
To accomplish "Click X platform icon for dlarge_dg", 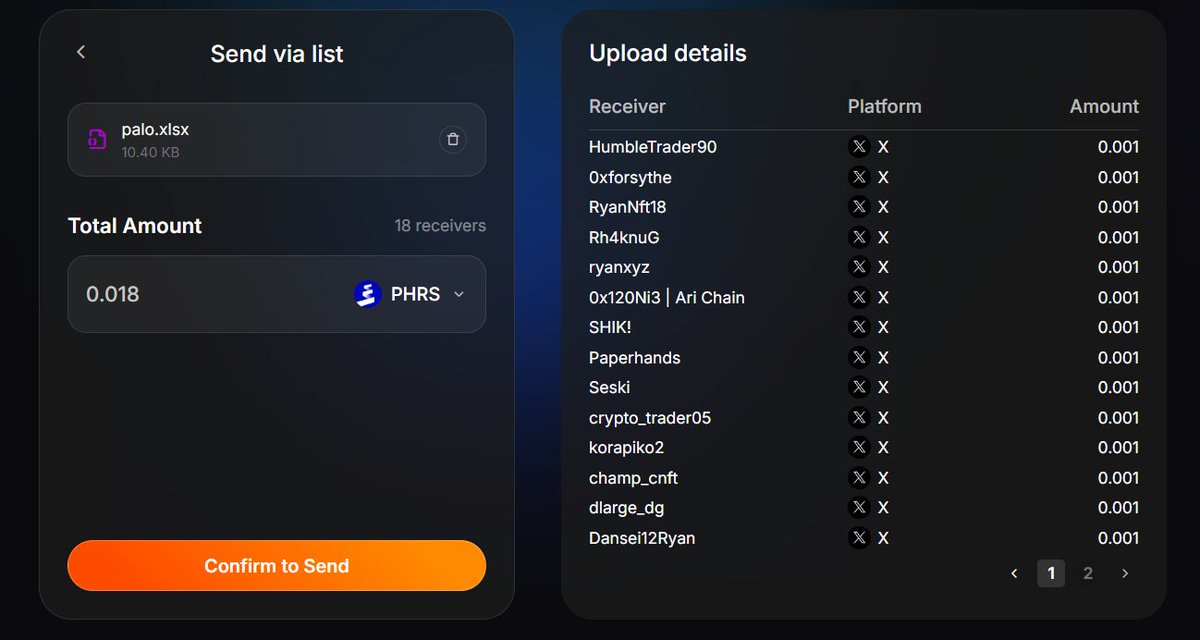I will [x=859, y=507].
